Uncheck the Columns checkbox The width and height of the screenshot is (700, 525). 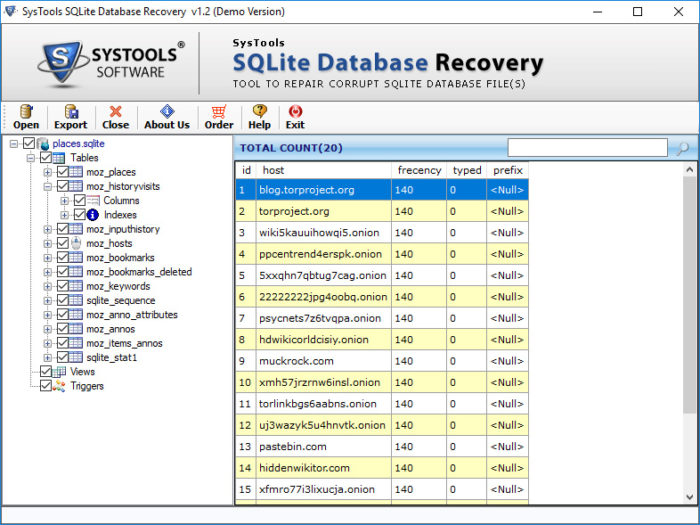pos(79,200)
